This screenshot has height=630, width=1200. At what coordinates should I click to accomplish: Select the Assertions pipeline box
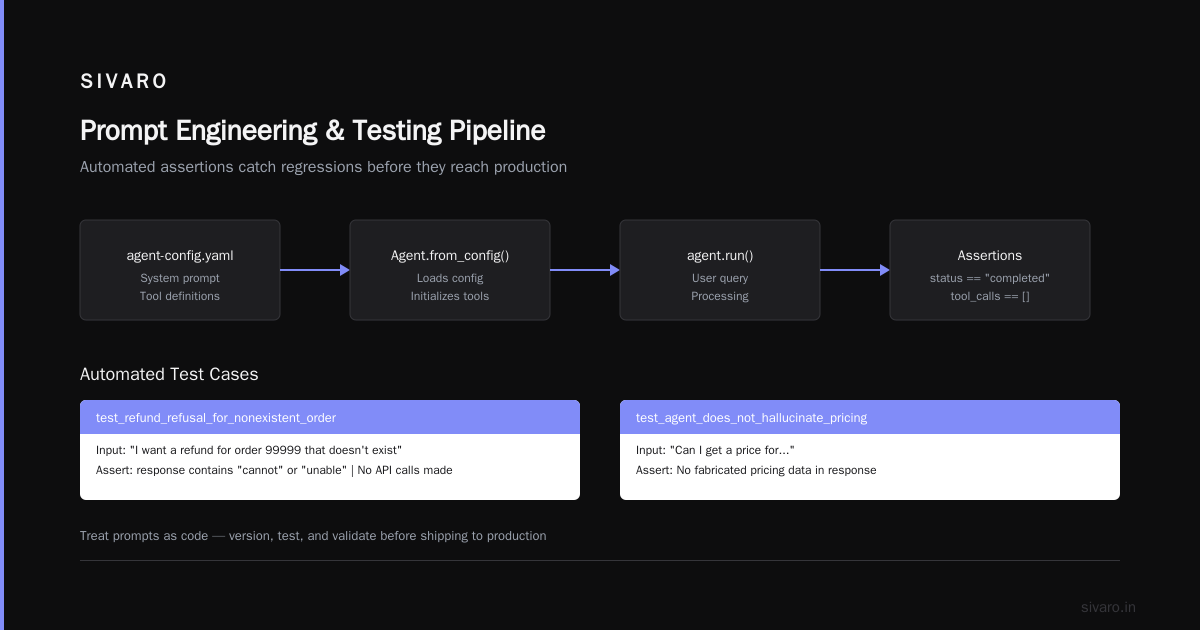[990, 270]
